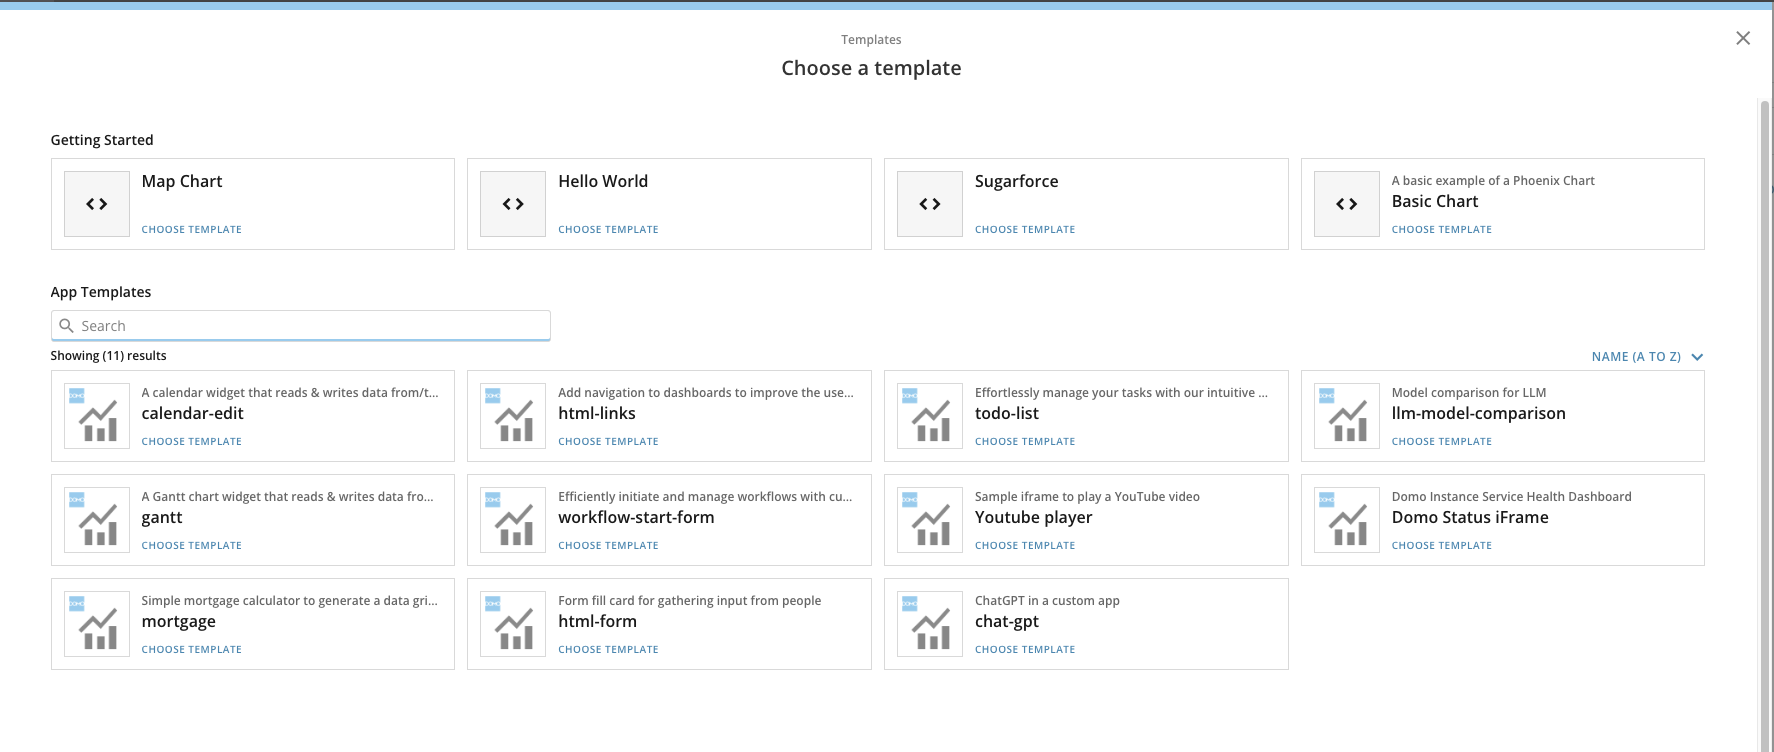Choose template for llm-model-comparison
This screenshot has width=1774, height=752.
[1441, 441]
